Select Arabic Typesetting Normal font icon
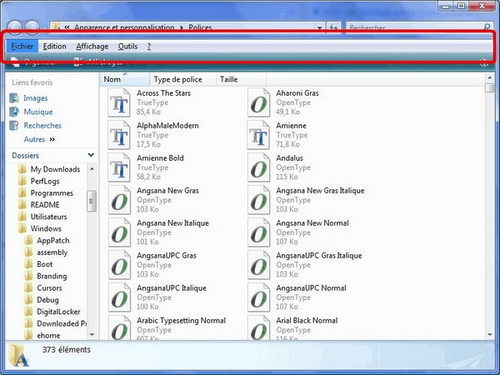The height and width of the screenshot is (375, 500). pos(119,327)
